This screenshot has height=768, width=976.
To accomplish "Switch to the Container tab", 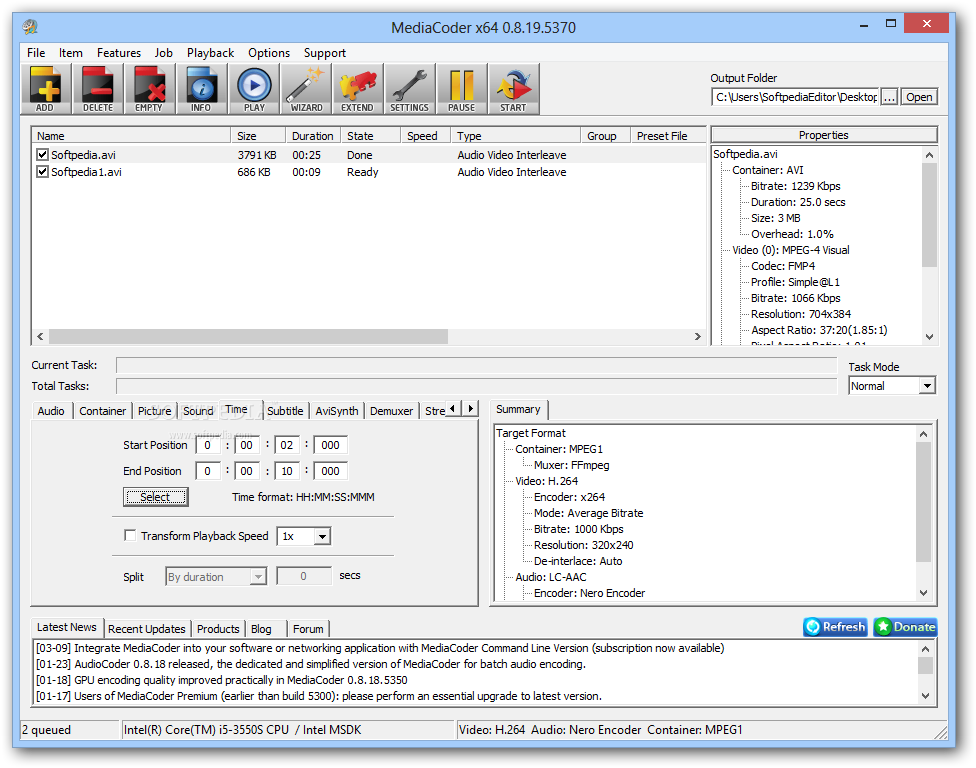I will click(103, 411).
